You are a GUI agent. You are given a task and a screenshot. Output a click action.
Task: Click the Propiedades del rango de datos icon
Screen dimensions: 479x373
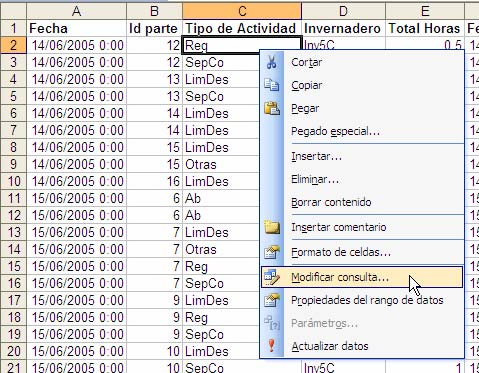[272, 300]
